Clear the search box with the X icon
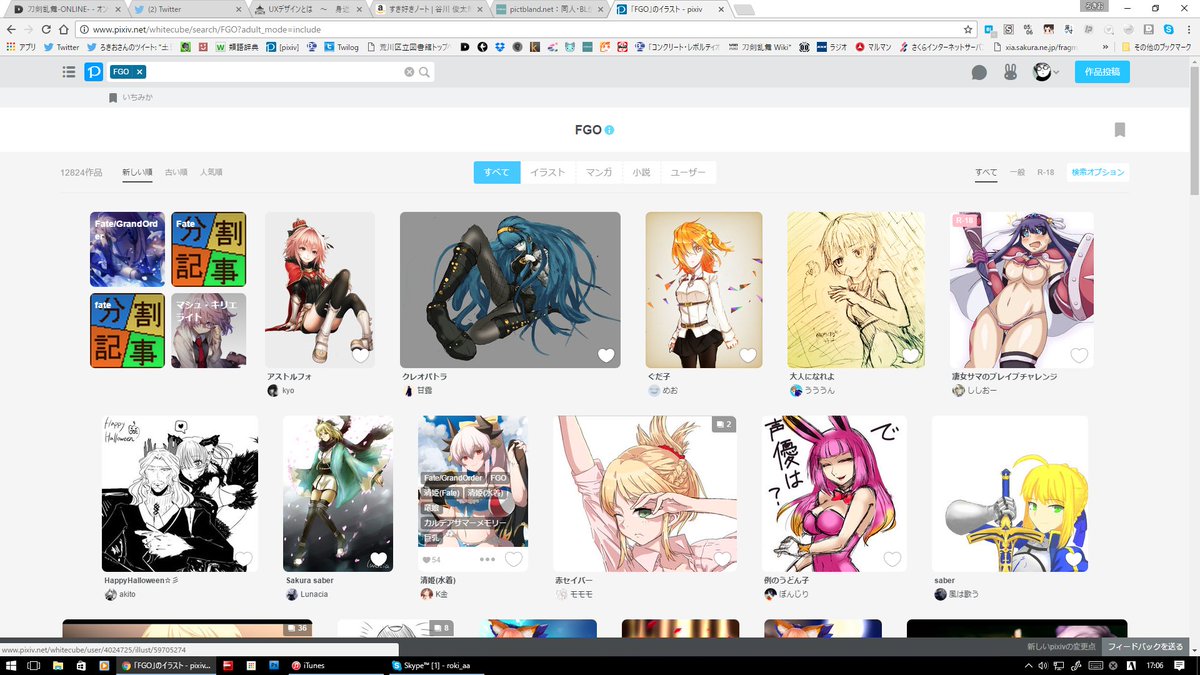The height and width of the screenshot is (675, 1200). point(409,72)
